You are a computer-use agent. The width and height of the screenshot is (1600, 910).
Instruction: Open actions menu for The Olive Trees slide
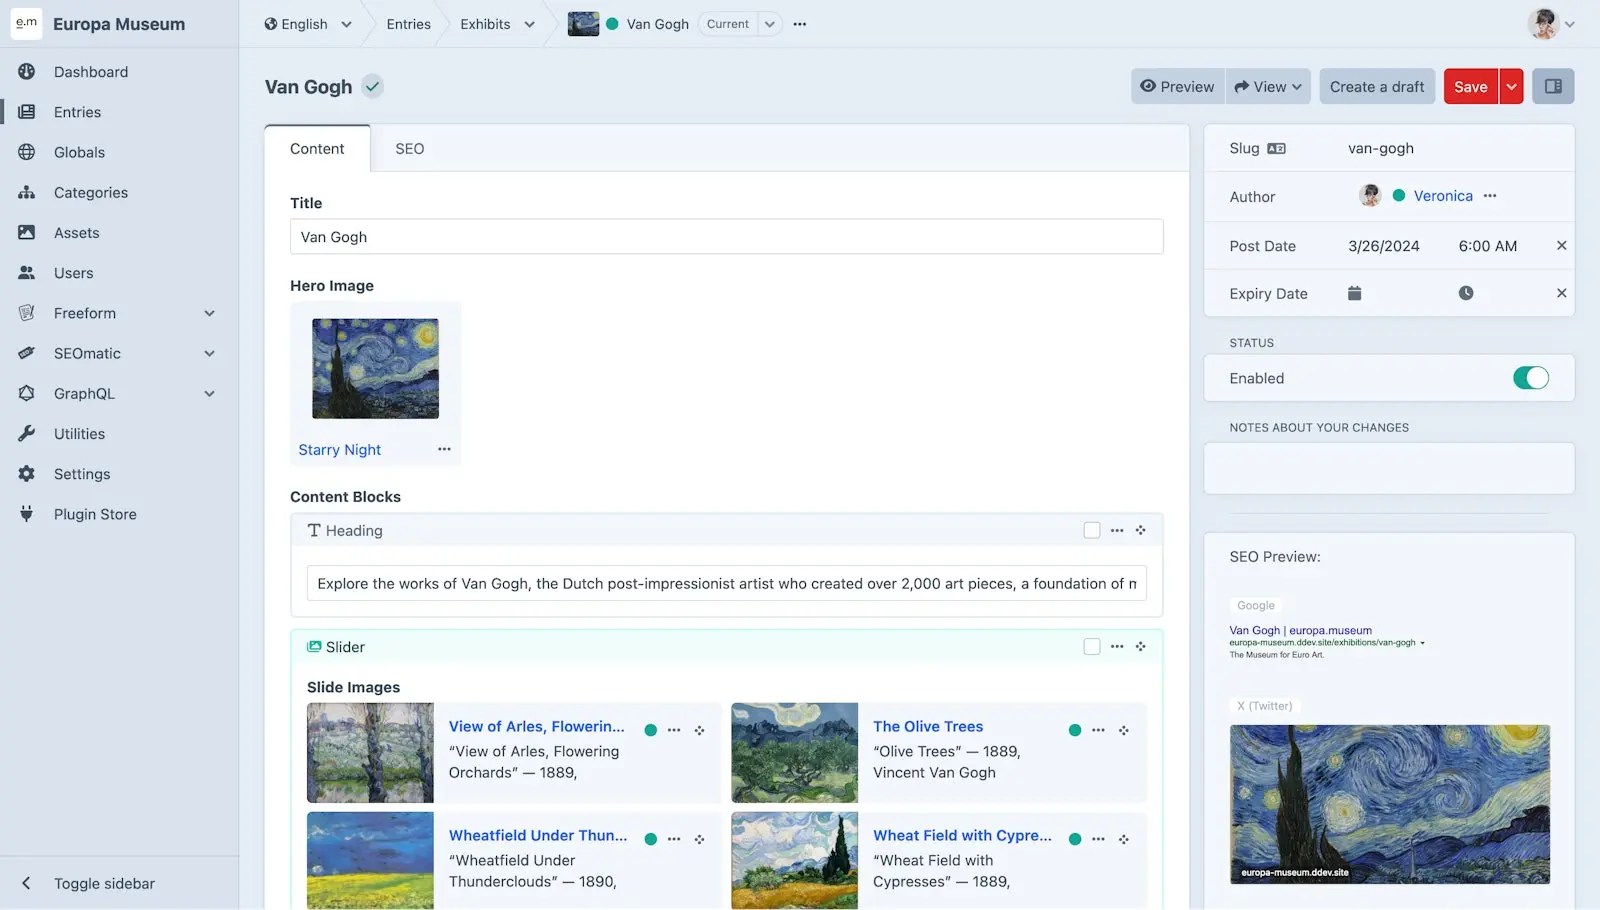1098,730
